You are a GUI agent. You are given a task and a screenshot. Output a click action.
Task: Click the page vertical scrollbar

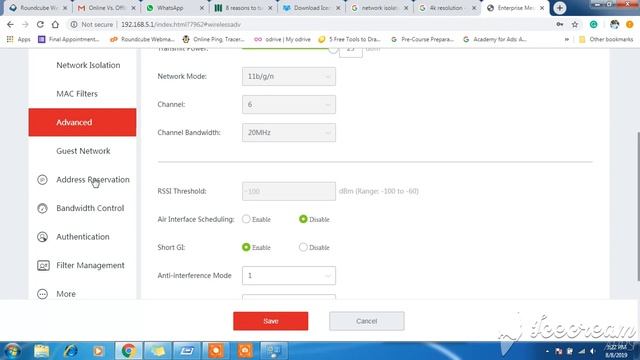(x=638, y=206)
